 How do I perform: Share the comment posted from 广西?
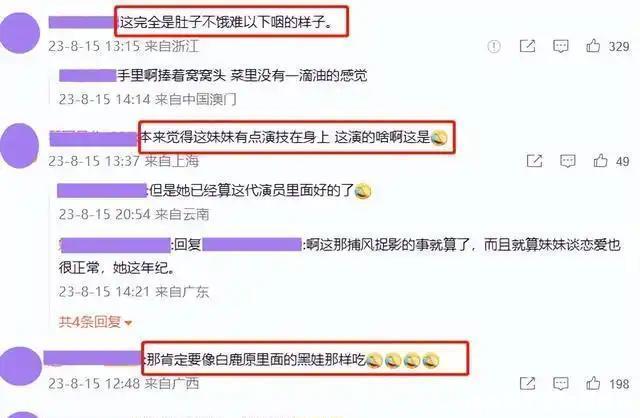(x=527, y=383)
